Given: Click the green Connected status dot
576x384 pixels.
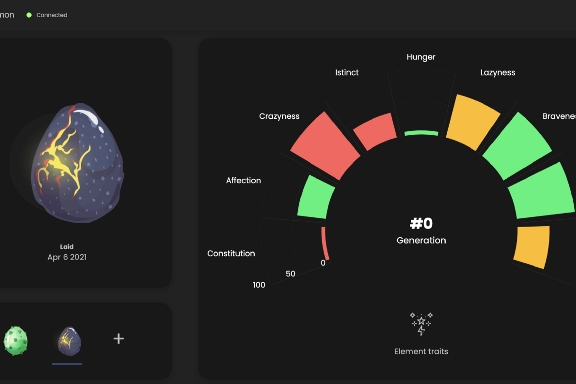Looking at the screenshot, I should pos(29,15).
